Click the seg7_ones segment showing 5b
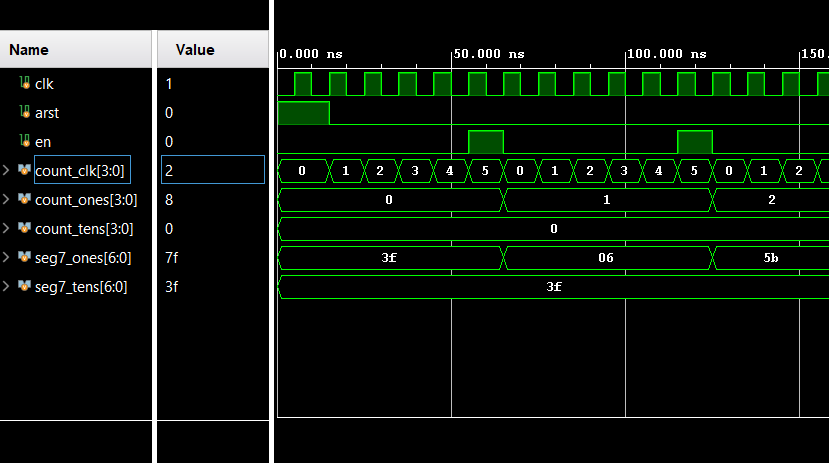This screenshot has height=463, width=829. click(x=771, y=258)
